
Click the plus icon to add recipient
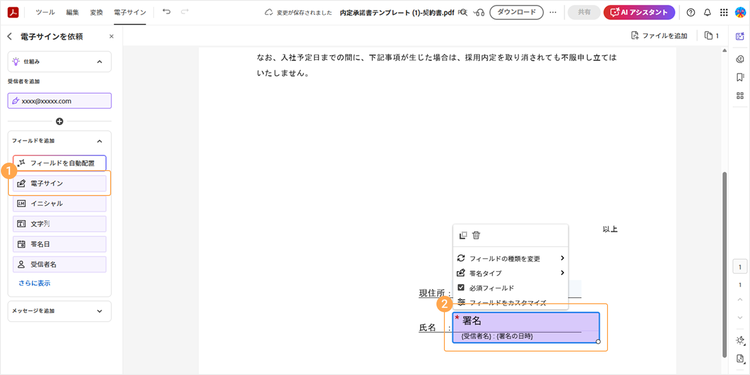pos(59,121)
